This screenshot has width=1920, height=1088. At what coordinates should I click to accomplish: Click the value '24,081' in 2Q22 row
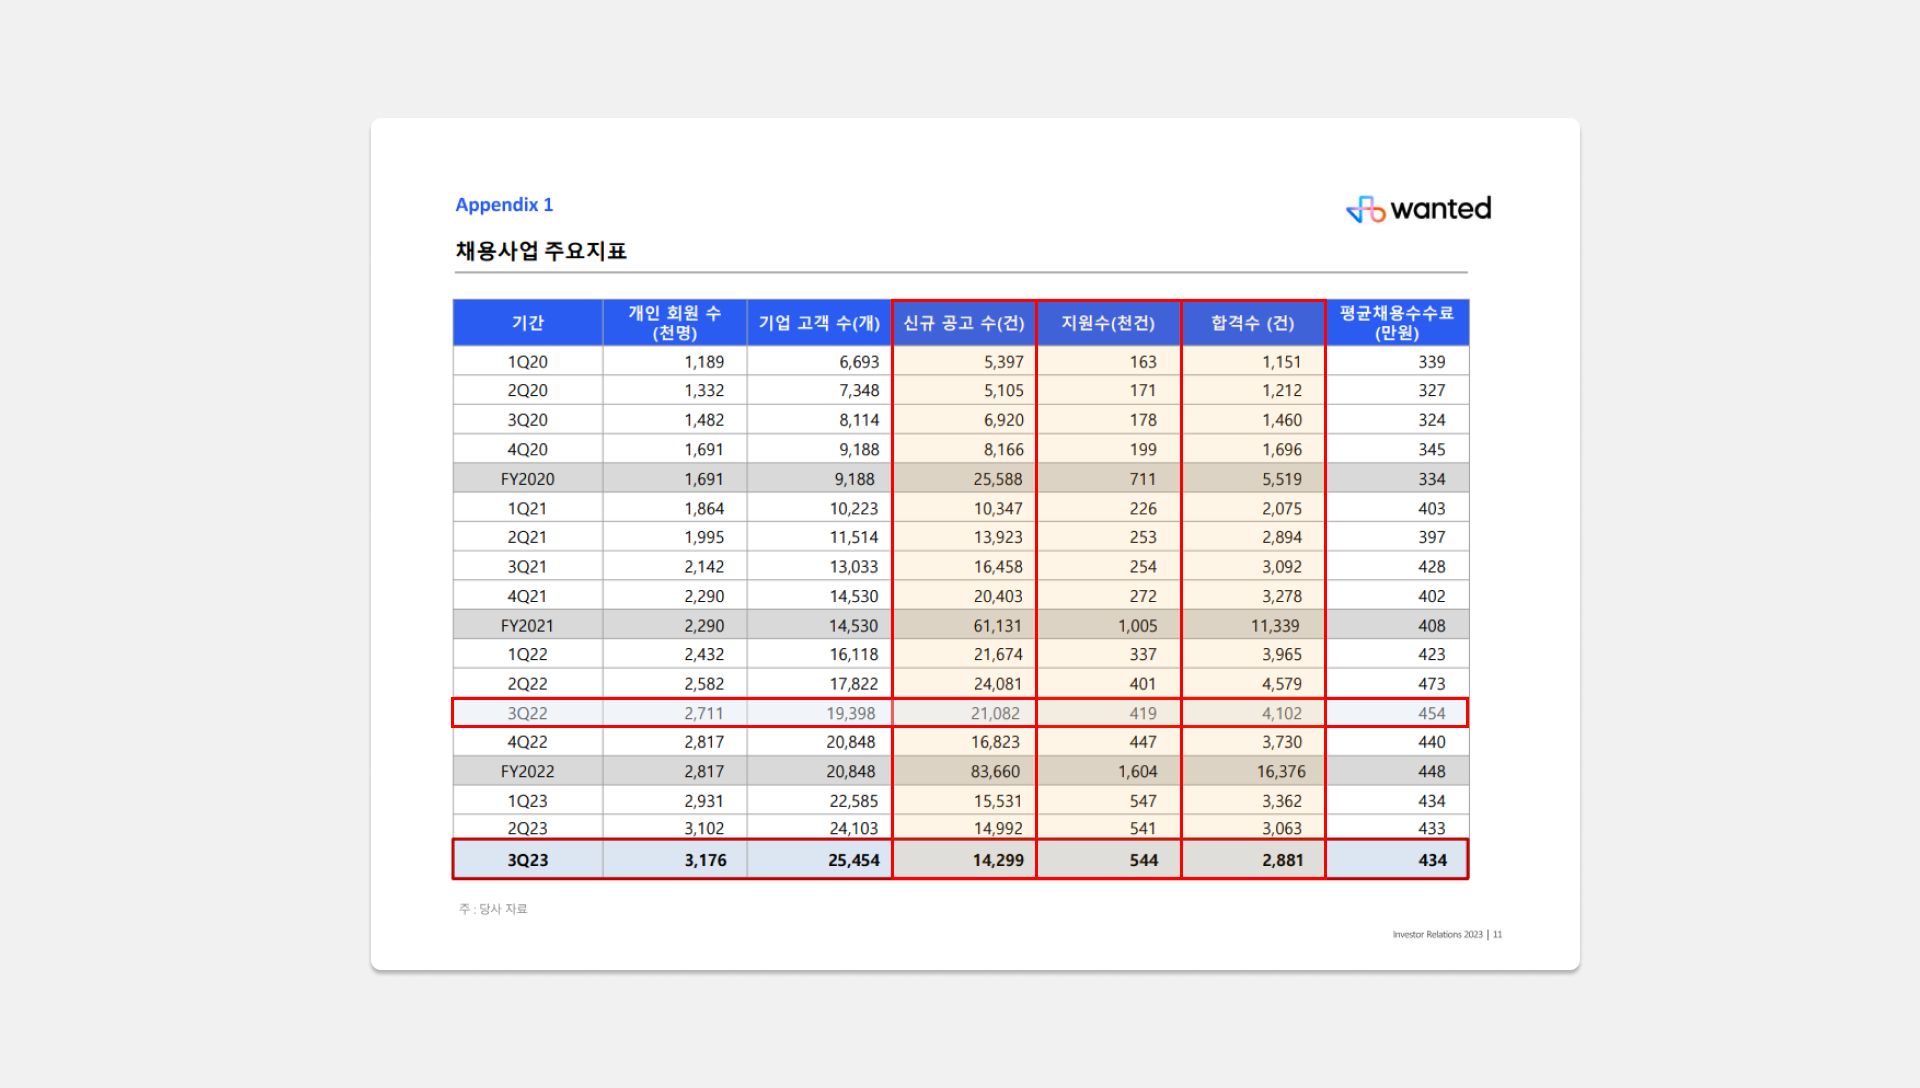[998, 685]
